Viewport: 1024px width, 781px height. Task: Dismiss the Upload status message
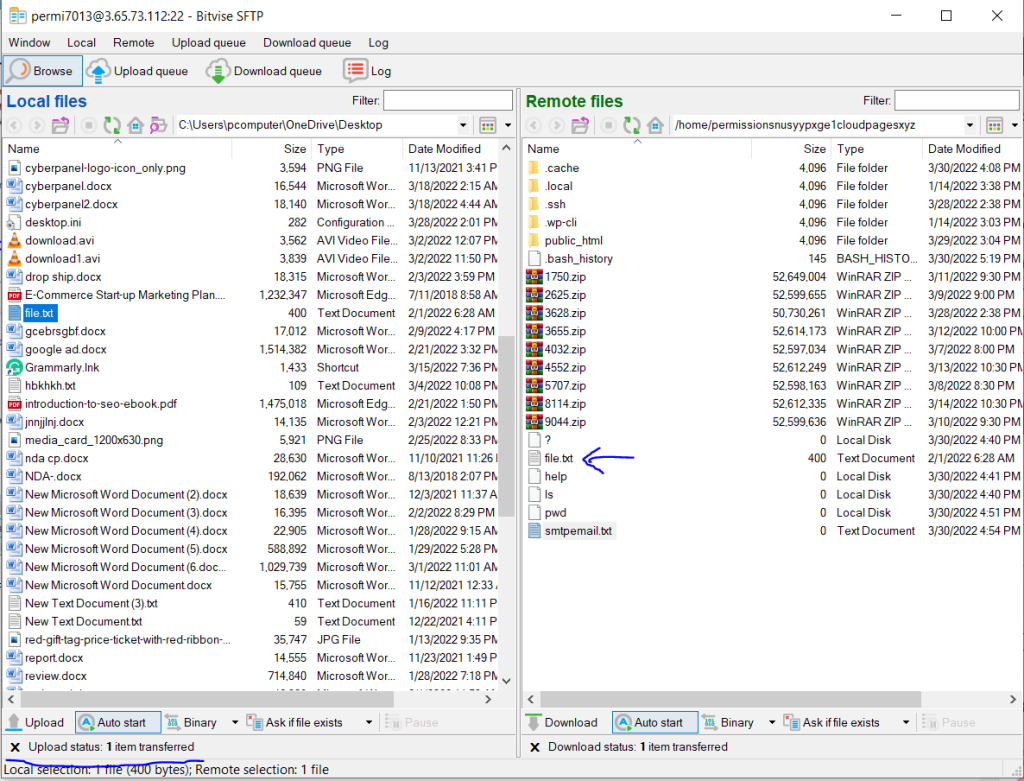click(15, 747)
